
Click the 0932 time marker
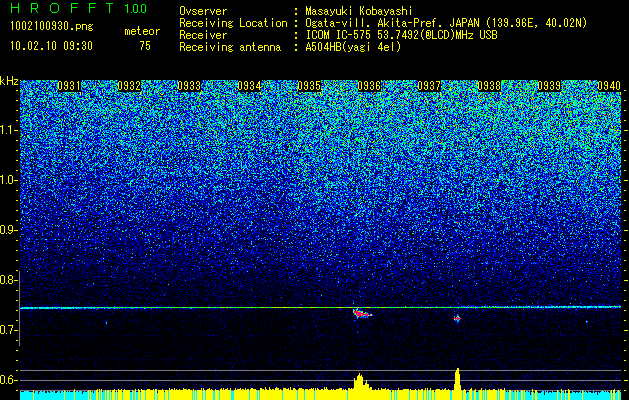129,86
